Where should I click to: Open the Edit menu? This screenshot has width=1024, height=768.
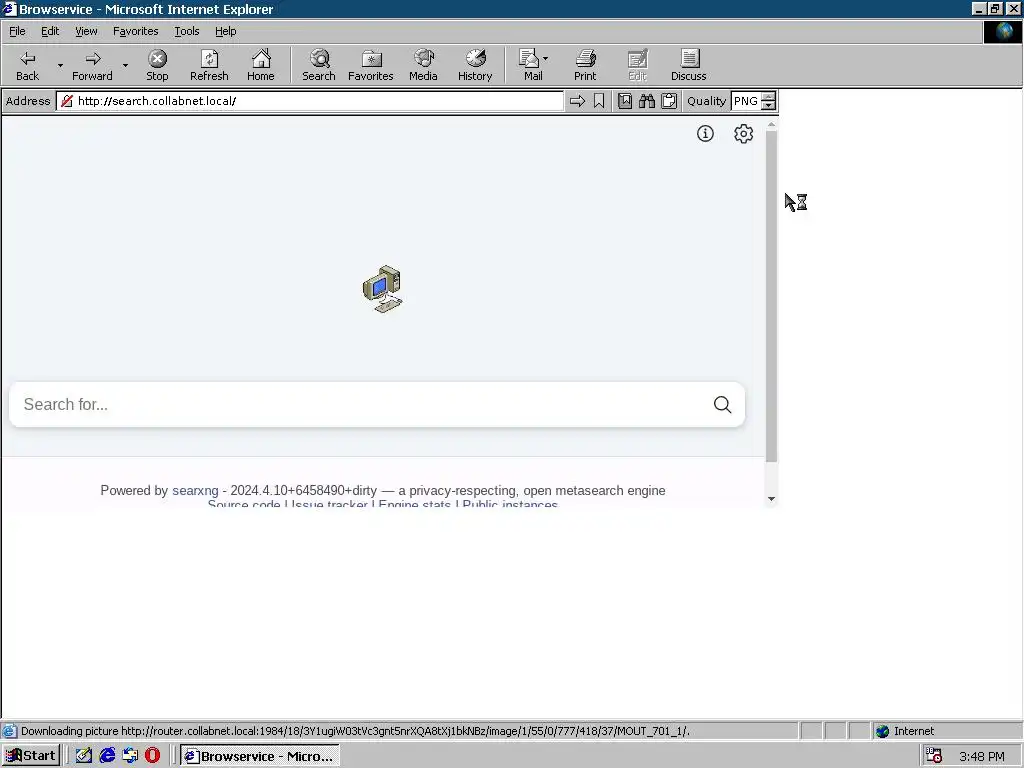50,31
